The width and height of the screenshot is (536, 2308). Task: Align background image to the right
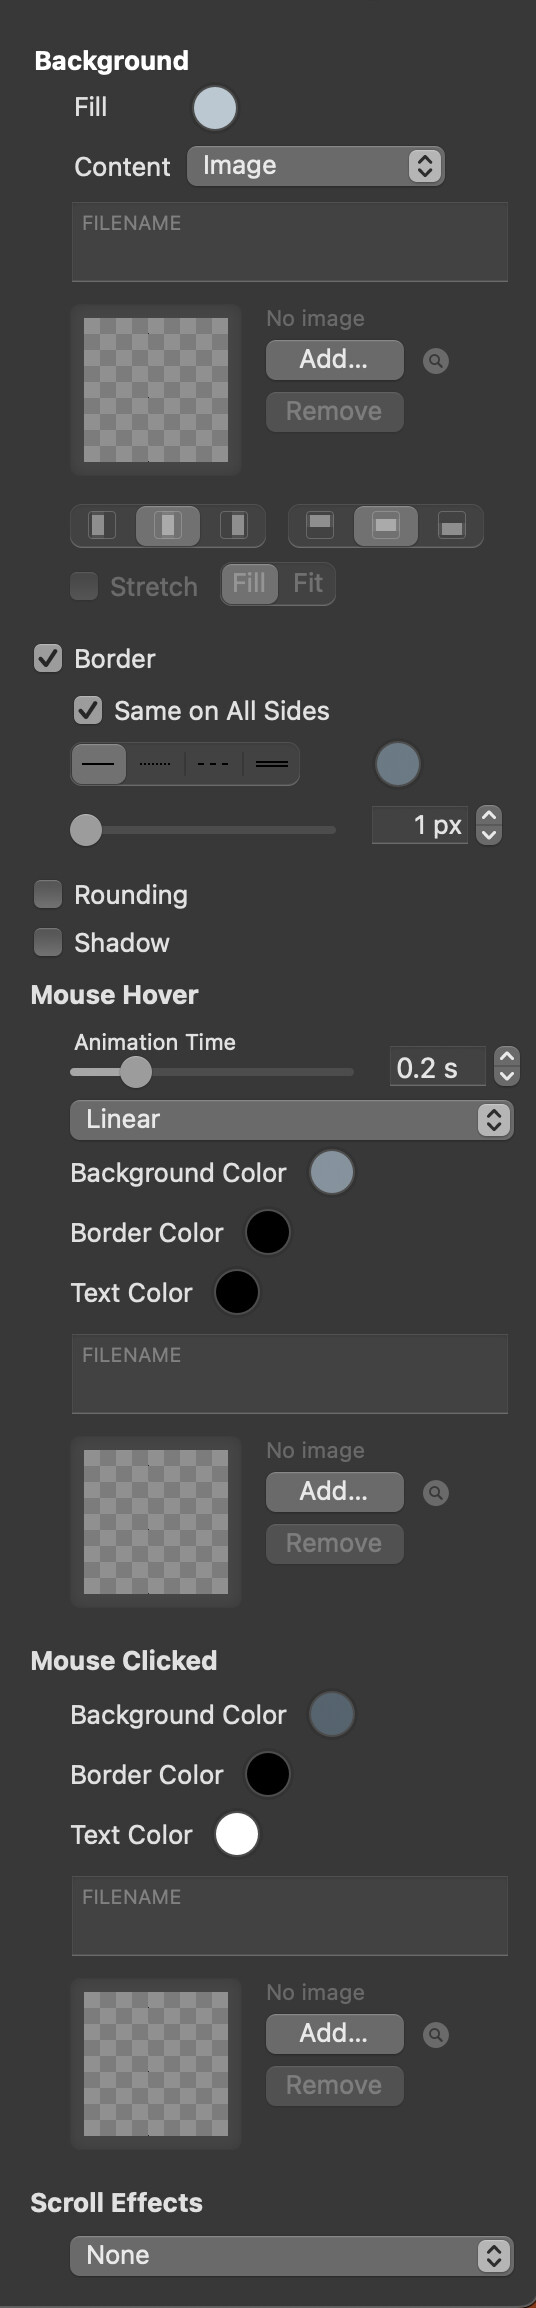click(234, 525)
